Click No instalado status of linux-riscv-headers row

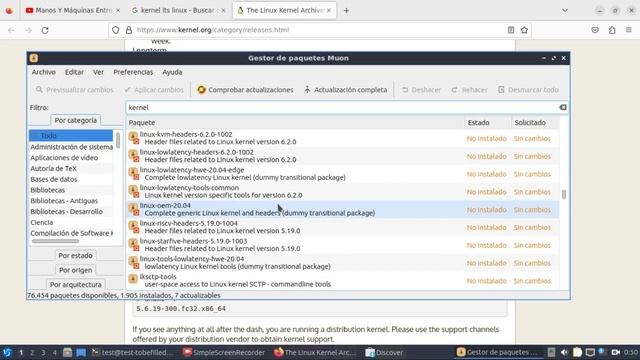click(487, 227)
